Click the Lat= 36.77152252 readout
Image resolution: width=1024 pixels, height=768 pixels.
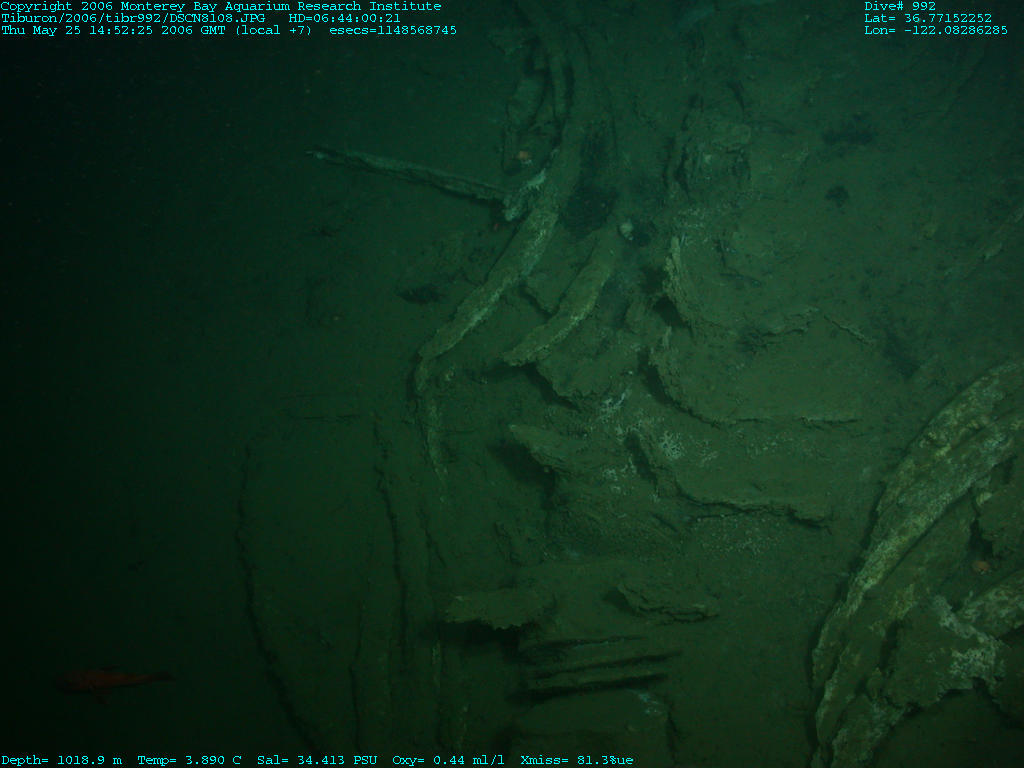tap(928, 18)
